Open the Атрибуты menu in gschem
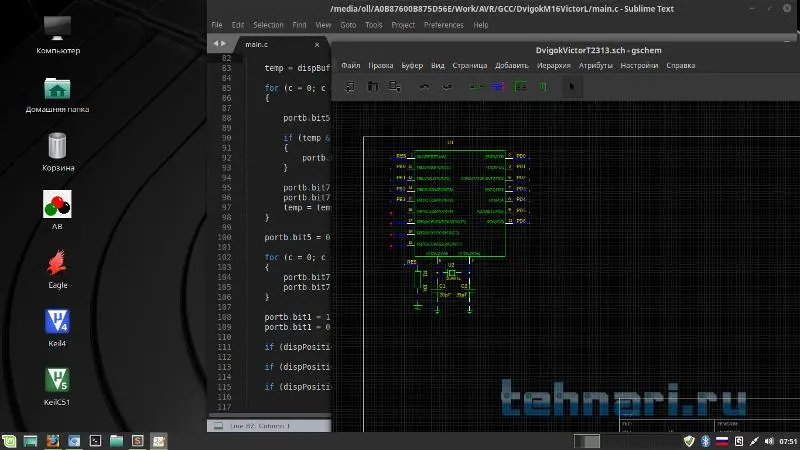 point(595,65)
